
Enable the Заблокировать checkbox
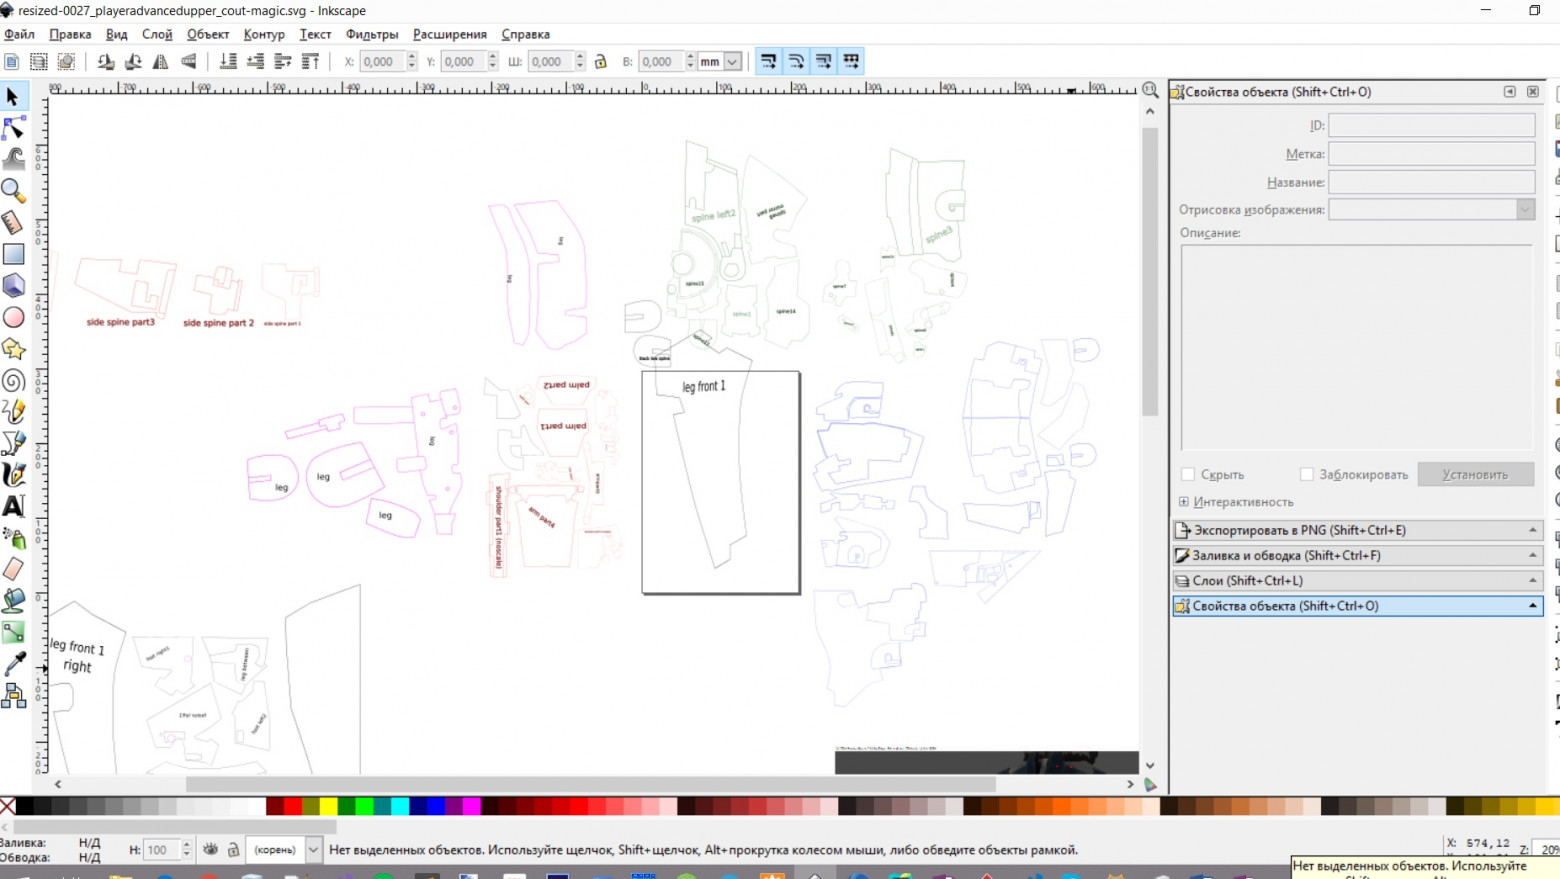click(x=1306, y=474)
